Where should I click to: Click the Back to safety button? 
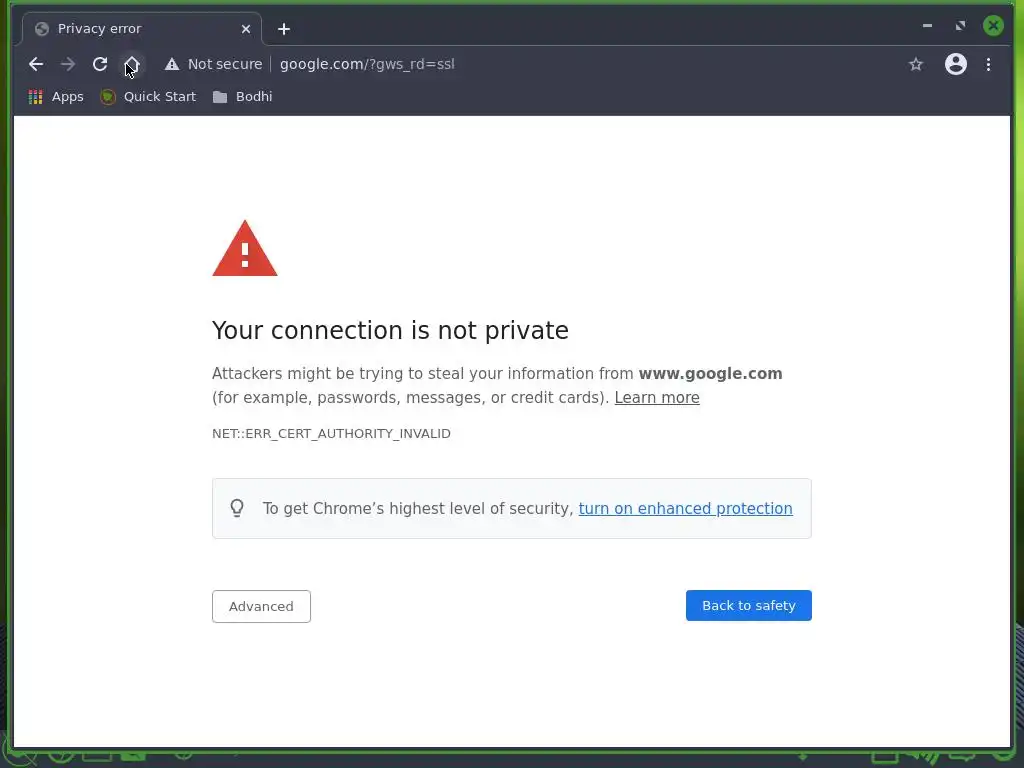748,605
